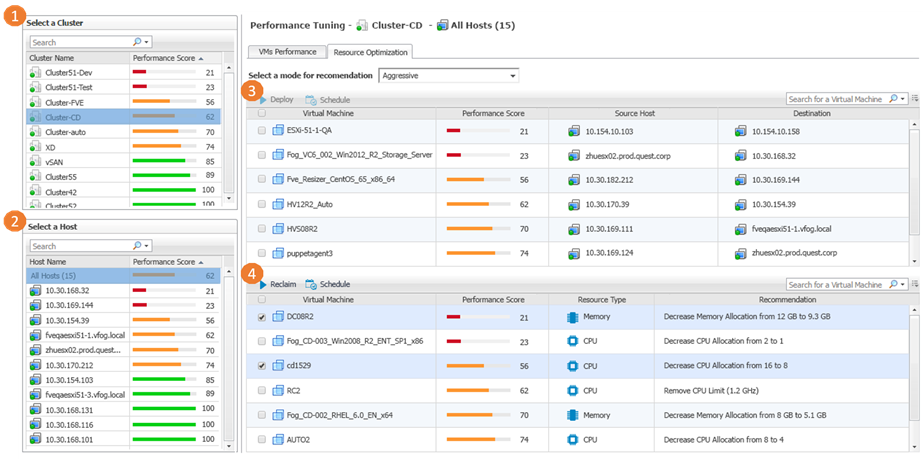Click the Cluster-CD icon in the page title
Screen dimensions: 923x459
[x=363, y=26]
